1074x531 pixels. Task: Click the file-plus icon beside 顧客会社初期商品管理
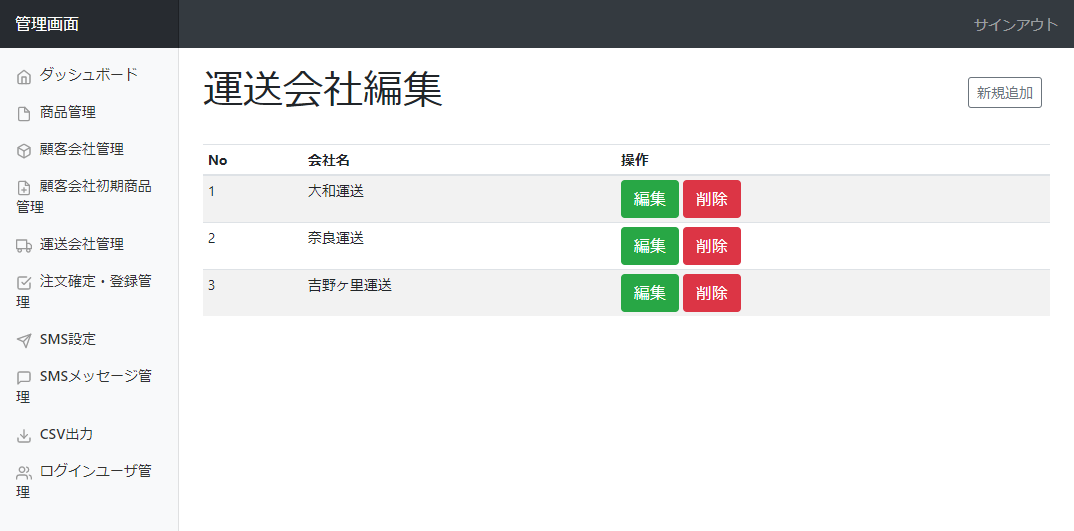[24, 188]
